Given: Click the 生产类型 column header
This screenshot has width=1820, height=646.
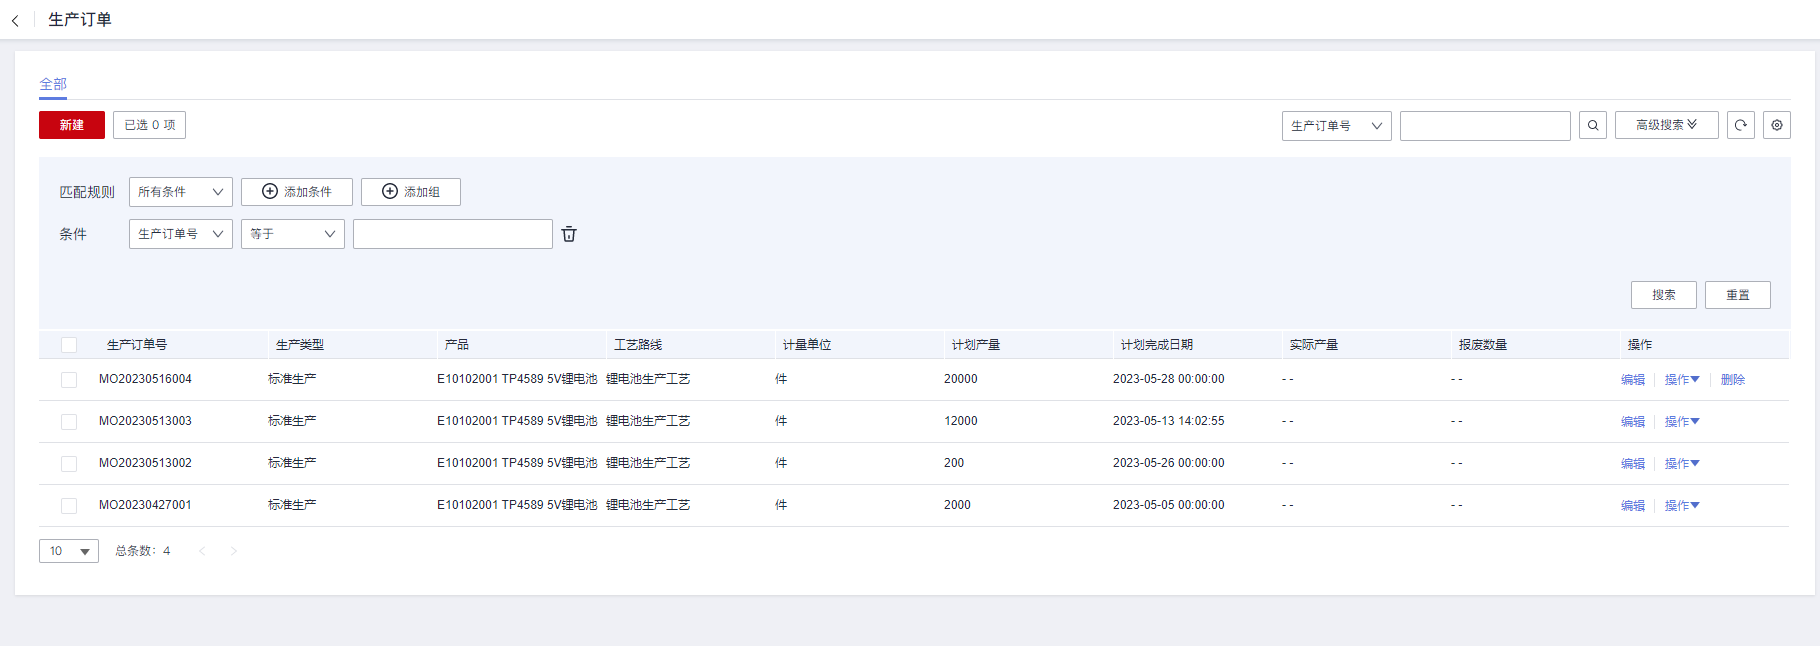Looking at the screenshot, I should (x=300, y=345).
